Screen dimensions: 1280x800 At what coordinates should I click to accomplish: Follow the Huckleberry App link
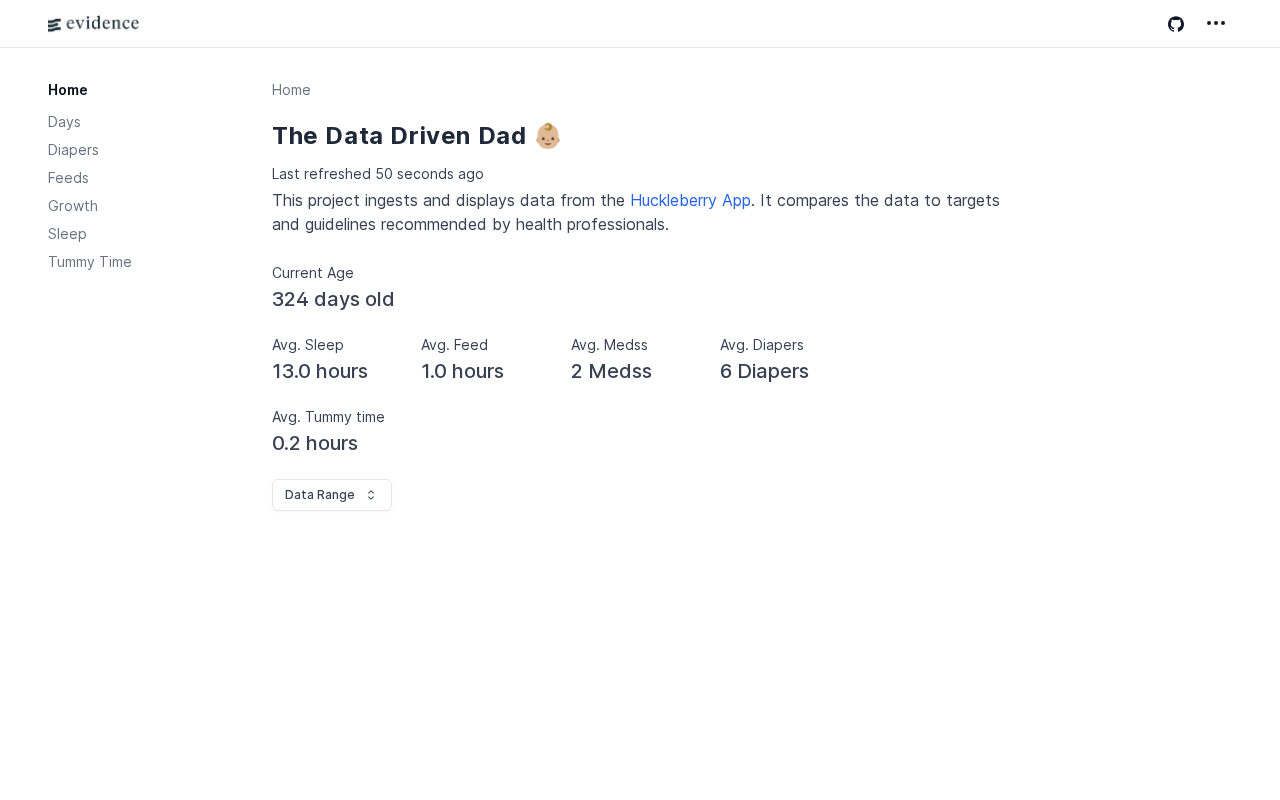(690, 200)
